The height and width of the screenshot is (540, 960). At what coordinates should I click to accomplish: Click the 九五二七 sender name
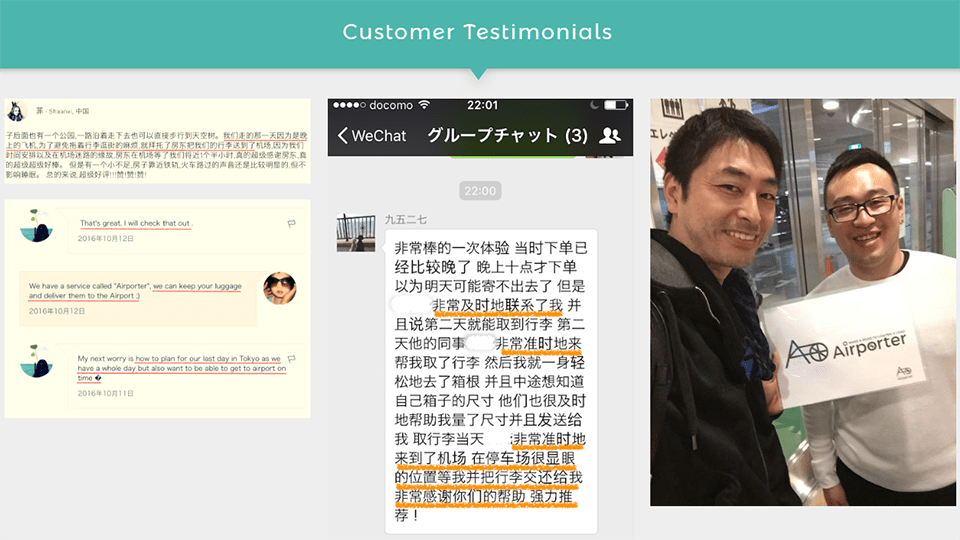click(405, 220)
